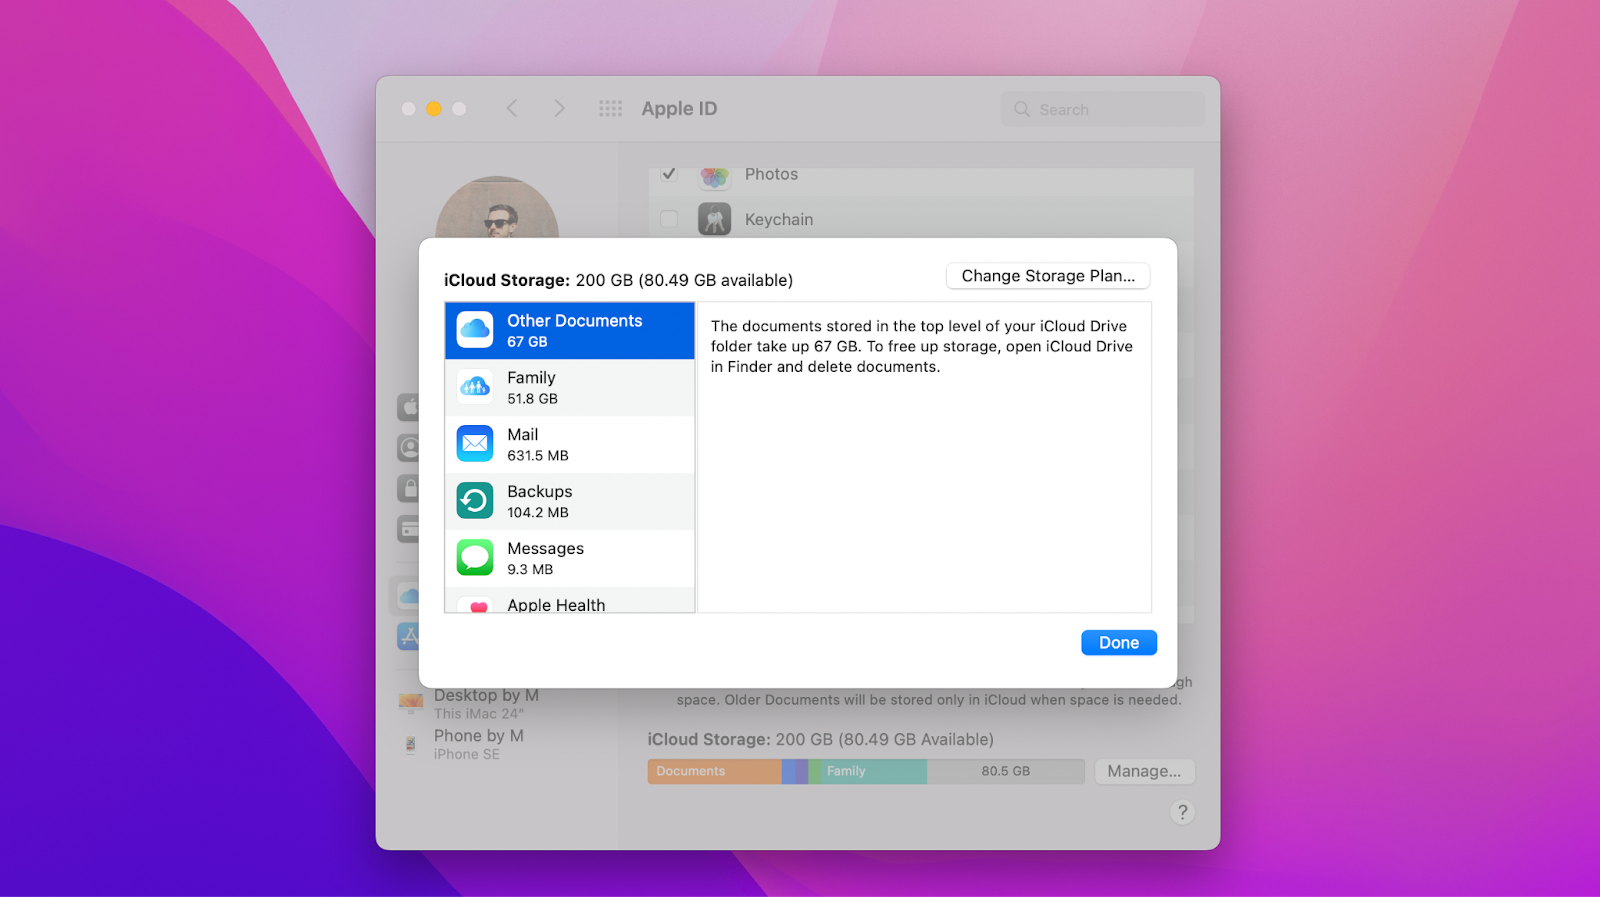Viewport: 1600px width, 897px height.
Task: Select the Messages storage row
Action: coord(570,559)
